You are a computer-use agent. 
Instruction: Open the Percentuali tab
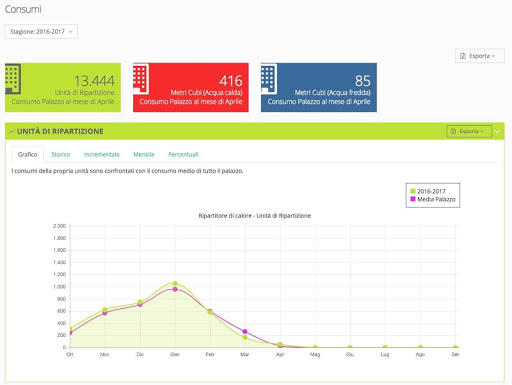point(183,154)
